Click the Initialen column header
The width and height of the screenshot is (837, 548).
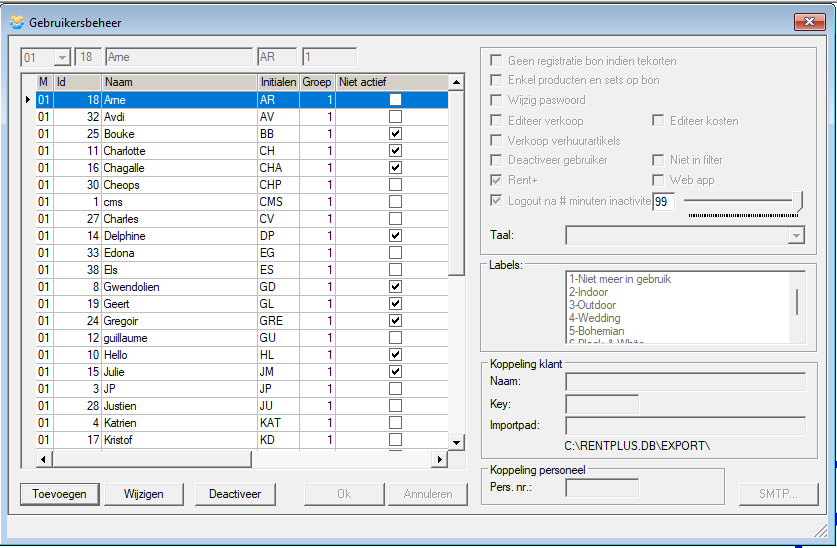[277, 81]
